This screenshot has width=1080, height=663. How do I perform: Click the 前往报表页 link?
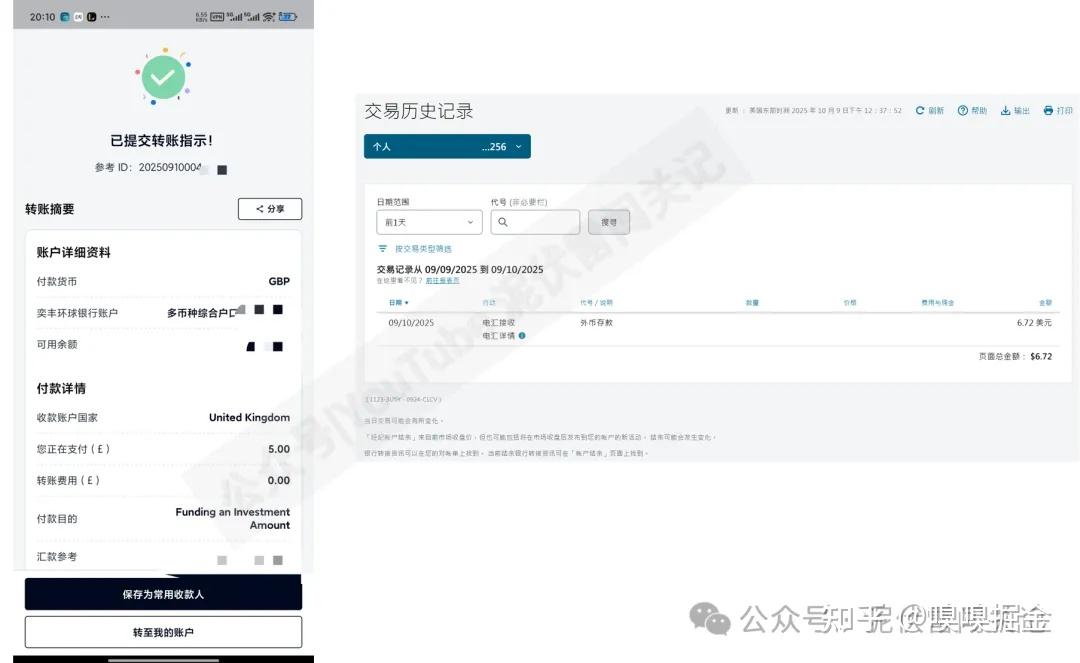click(442, 281)
